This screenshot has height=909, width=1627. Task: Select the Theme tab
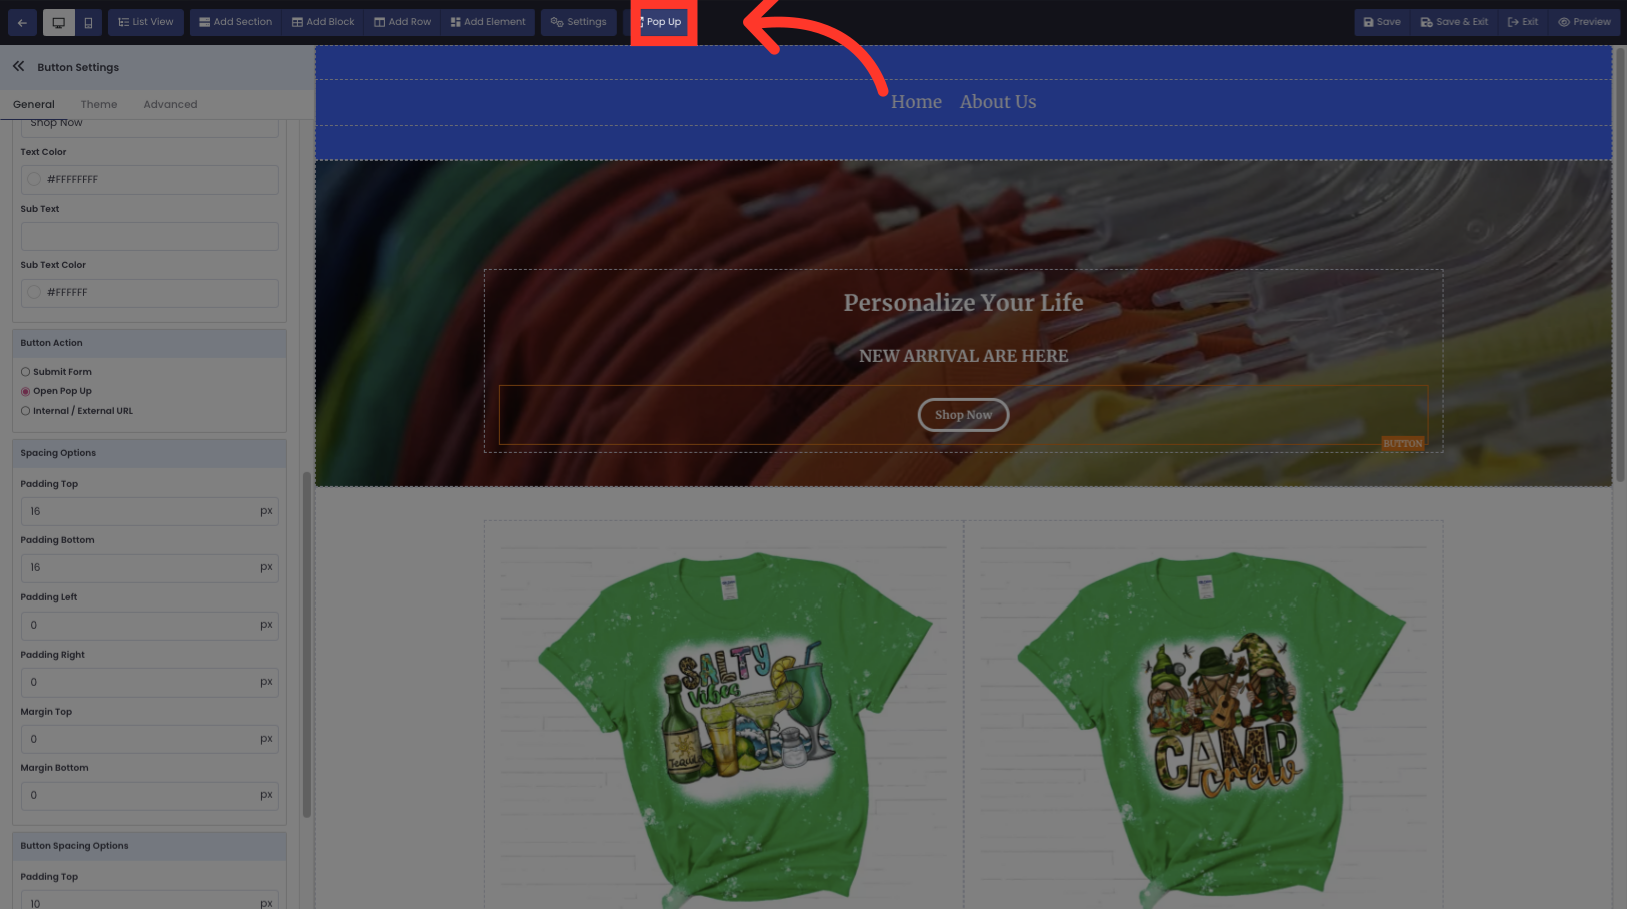pos(99,104)
